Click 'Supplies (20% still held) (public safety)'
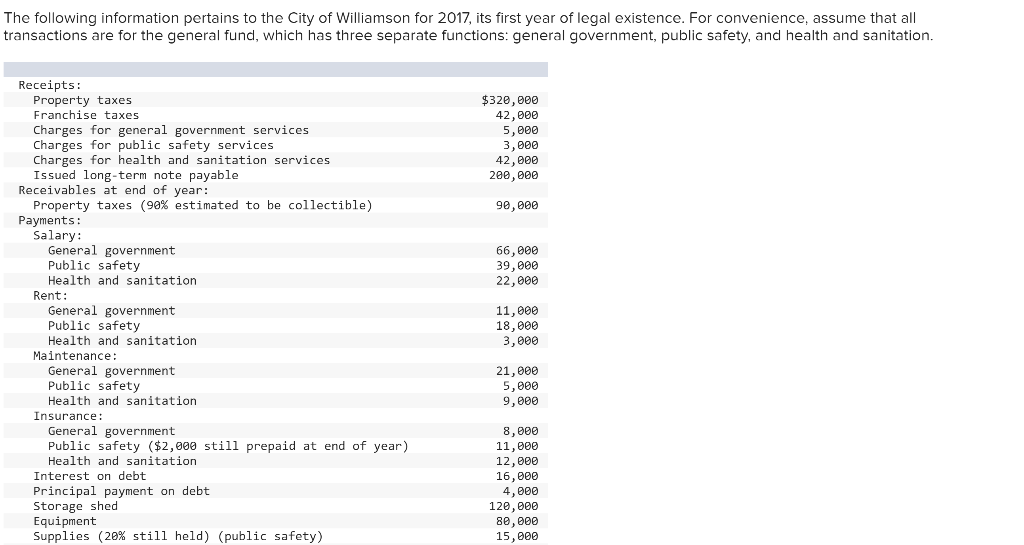This screenshot has height=545, width=1024. click(x=178, y=536)
